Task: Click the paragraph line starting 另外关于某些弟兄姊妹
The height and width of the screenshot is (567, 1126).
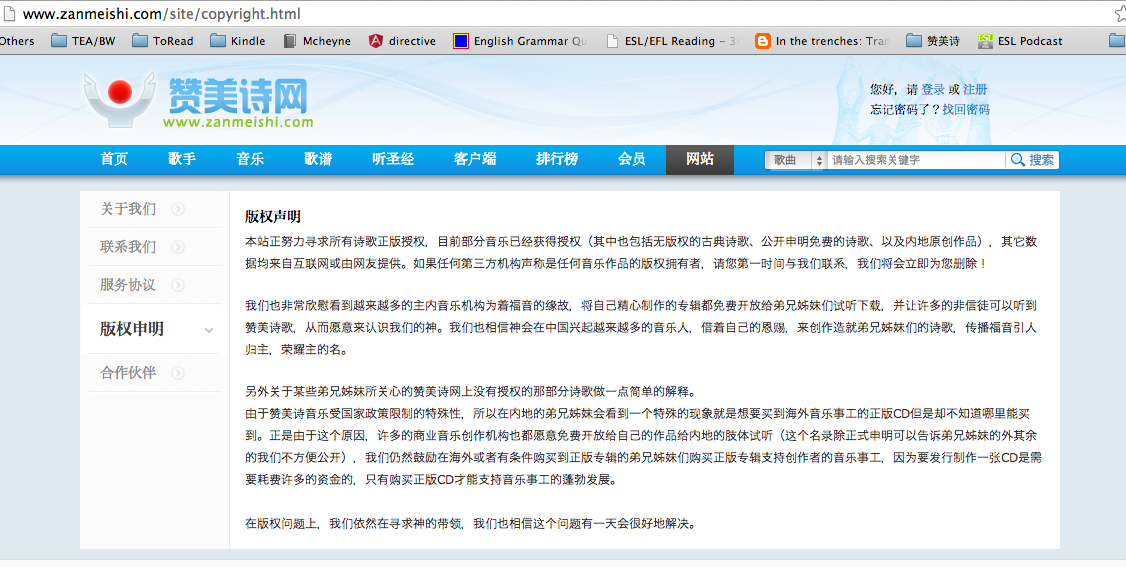Action: tap(470, 391)
